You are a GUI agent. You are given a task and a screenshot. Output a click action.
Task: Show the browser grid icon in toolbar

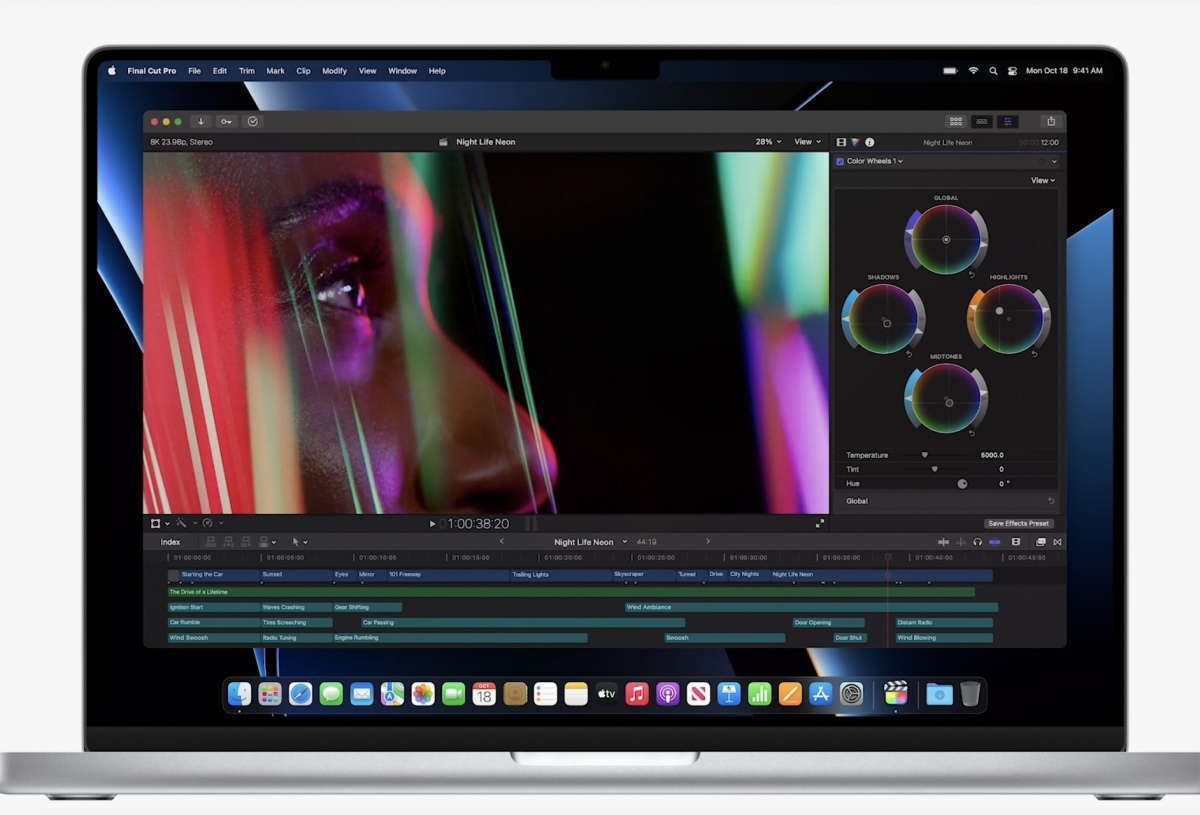click(x=956, y=121)
